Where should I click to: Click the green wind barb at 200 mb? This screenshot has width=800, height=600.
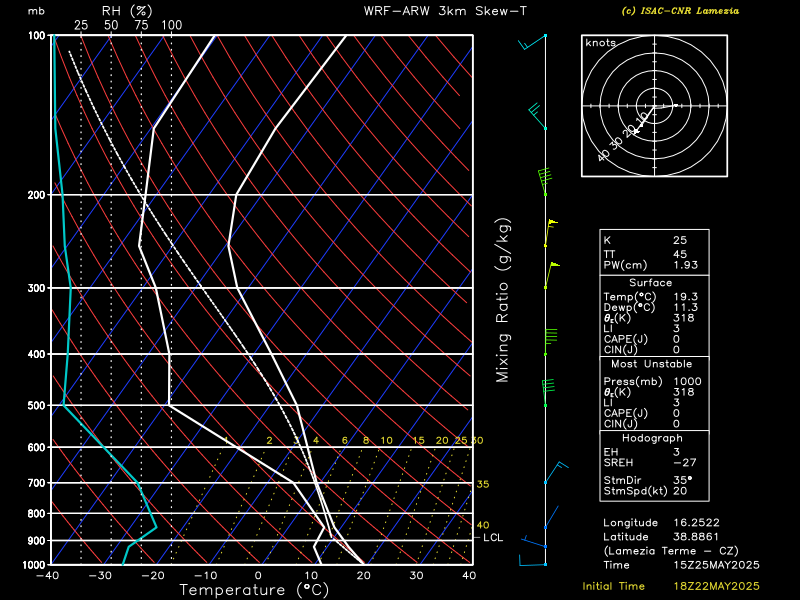point(545,182)
